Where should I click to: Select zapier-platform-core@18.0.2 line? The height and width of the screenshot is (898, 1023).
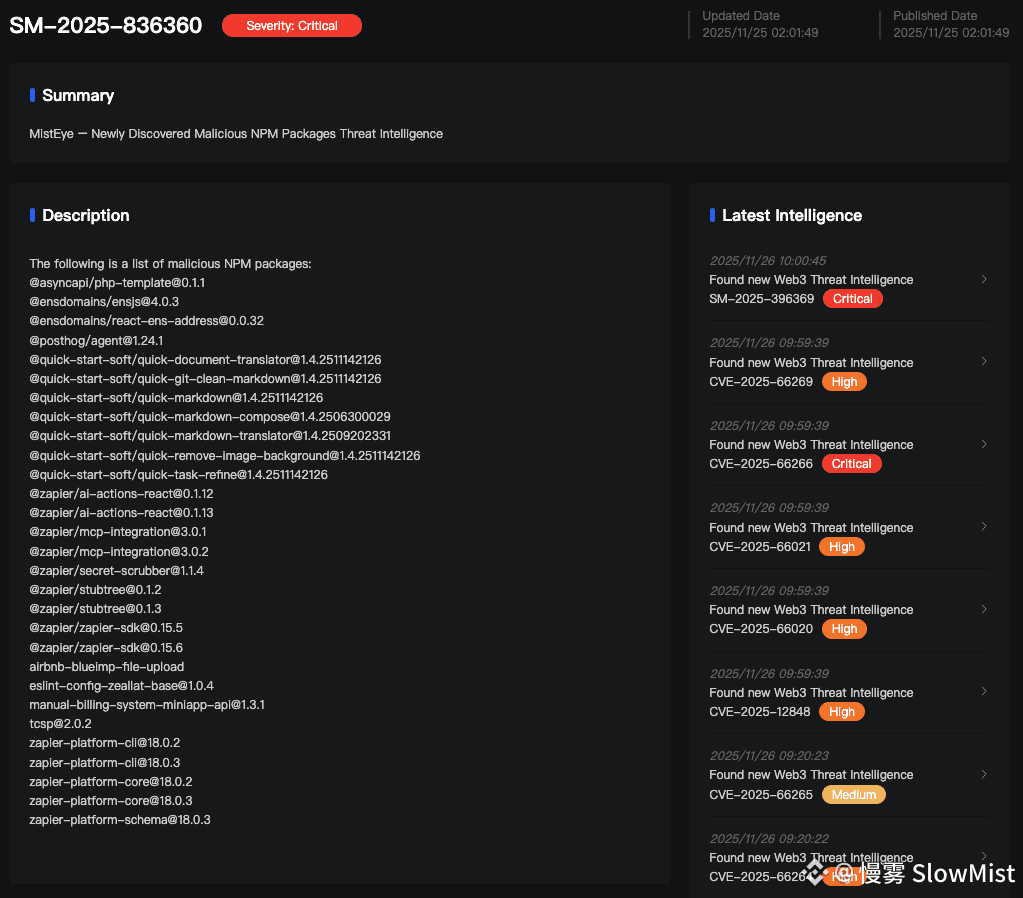111,781
